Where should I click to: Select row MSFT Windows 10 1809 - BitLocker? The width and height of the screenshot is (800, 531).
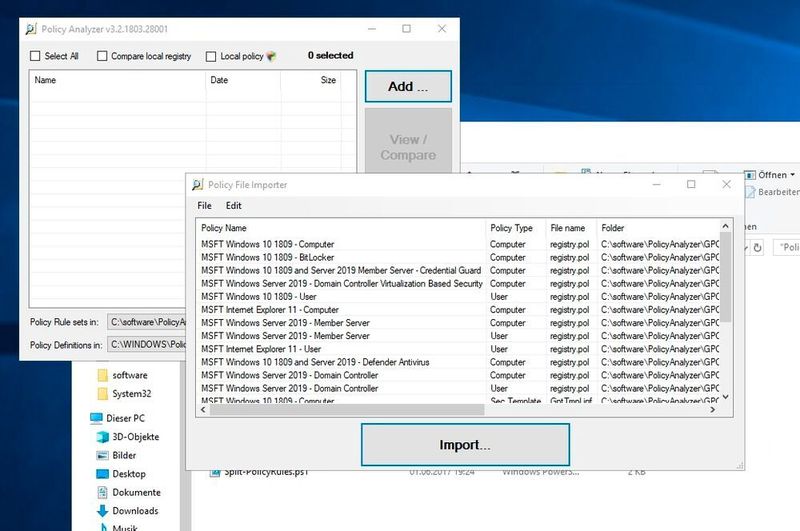point(458,258)
